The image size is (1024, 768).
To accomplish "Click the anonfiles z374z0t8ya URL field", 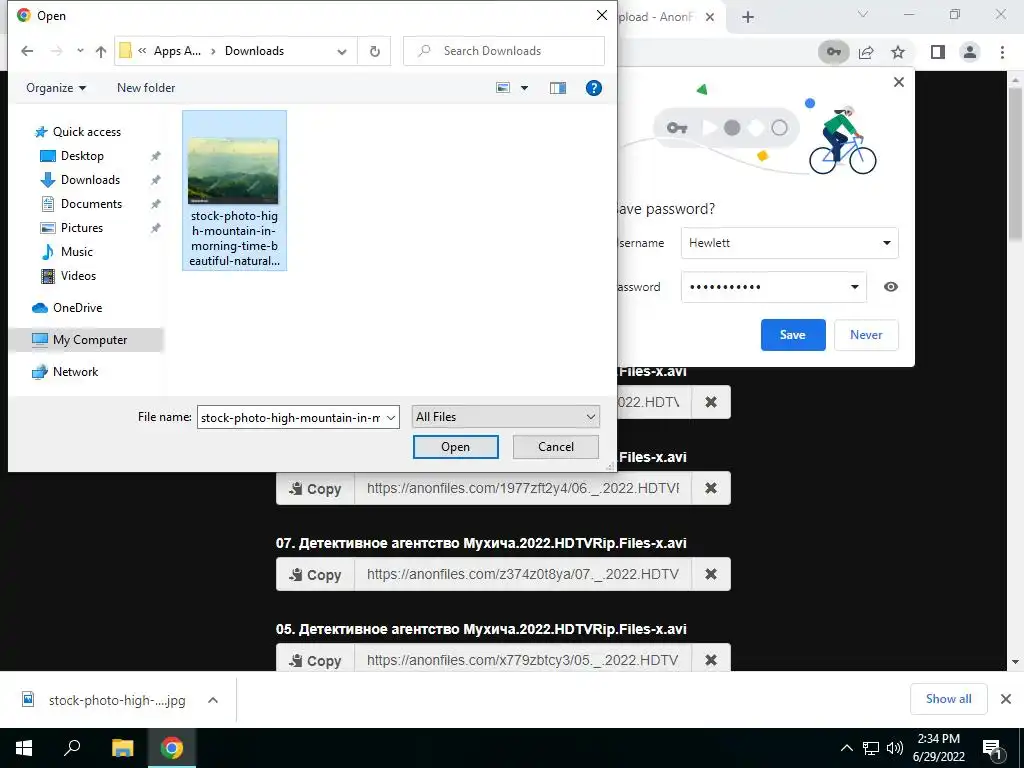I will [x=523, y=575].
